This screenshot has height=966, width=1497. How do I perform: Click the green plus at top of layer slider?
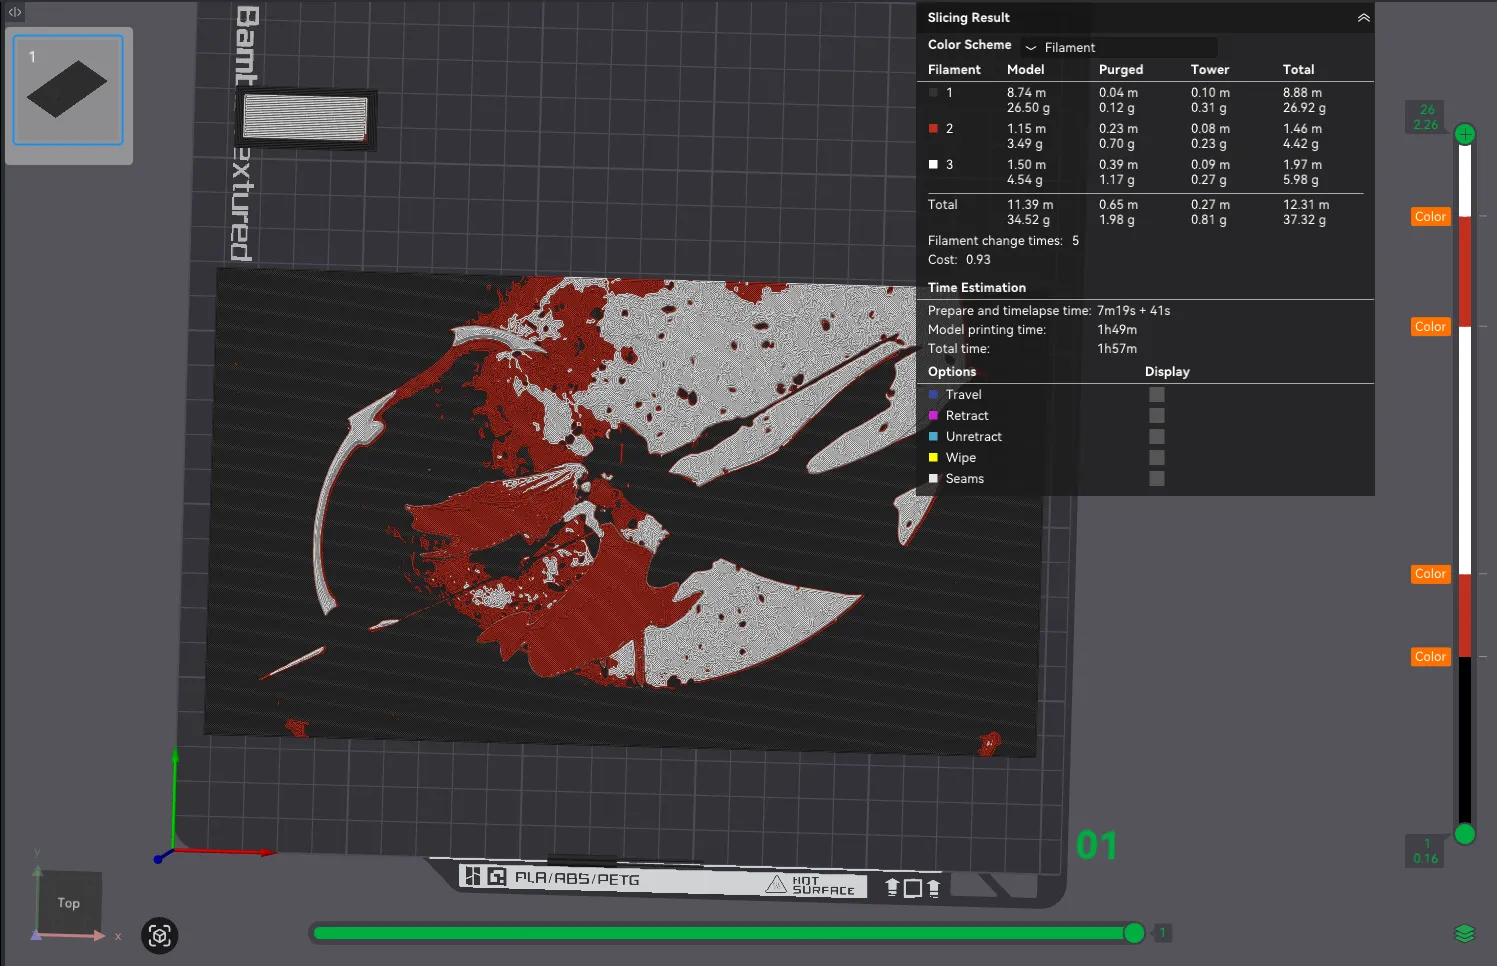[x=1465, y=134]
